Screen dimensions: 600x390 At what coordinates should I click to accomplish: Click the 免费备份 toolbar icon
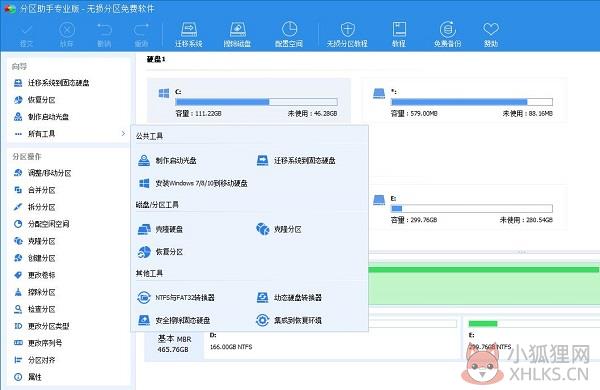pos(447,35)
